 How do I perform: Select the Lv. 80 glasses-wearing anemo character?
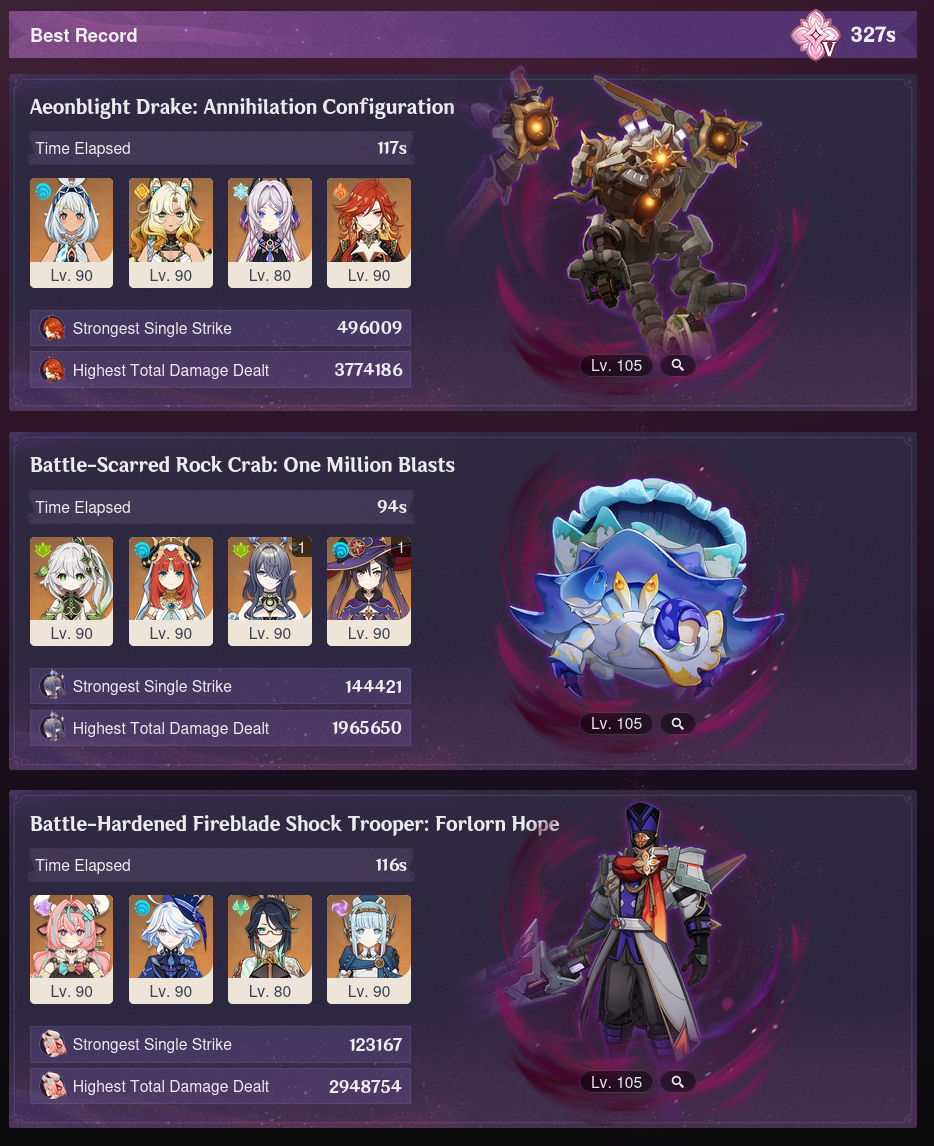(270, 949)
